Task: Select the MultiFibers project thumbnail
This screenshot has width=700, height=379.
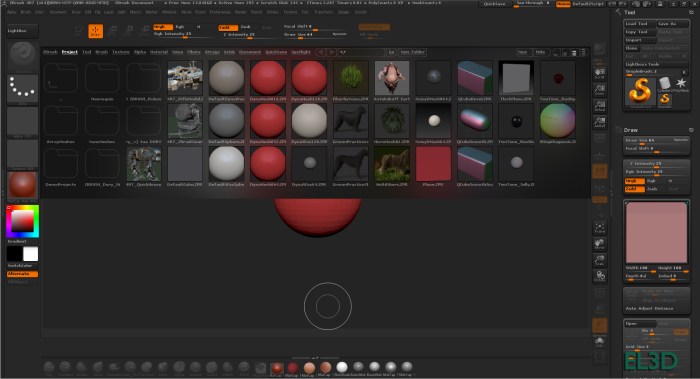Action: (392, 164)
